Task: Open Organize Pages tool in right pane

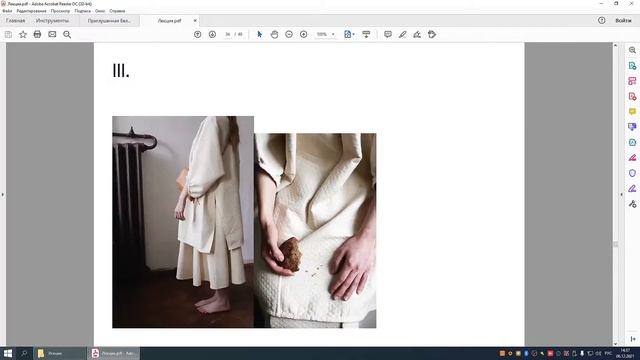Action: pos(632,81)
